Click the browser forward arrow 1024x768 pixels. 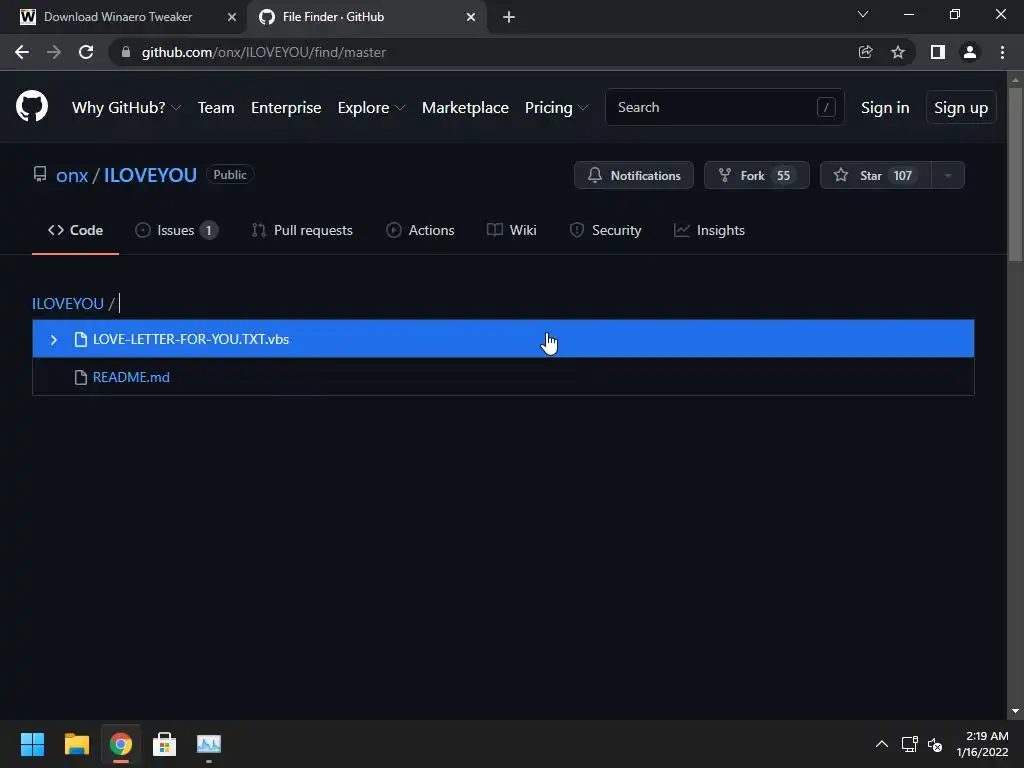click(54, 52)
